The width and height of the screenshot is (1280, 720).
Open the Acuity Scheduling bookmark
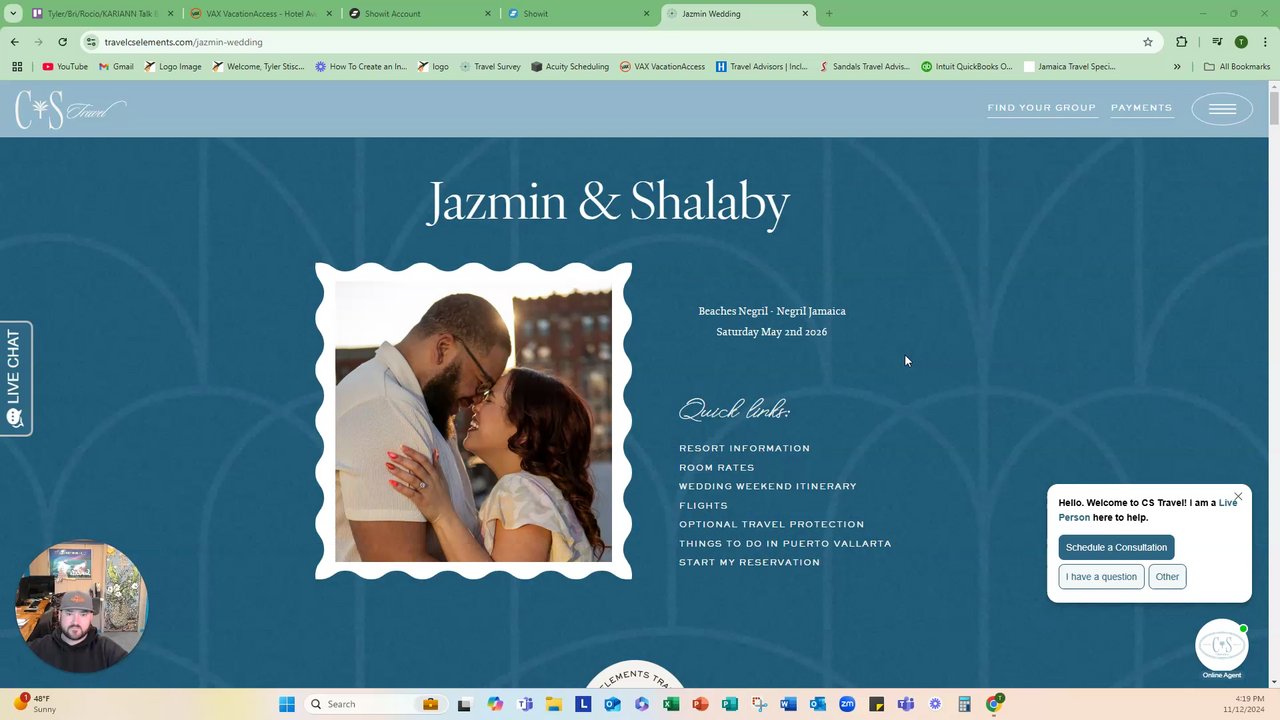(x=570, y=67)
